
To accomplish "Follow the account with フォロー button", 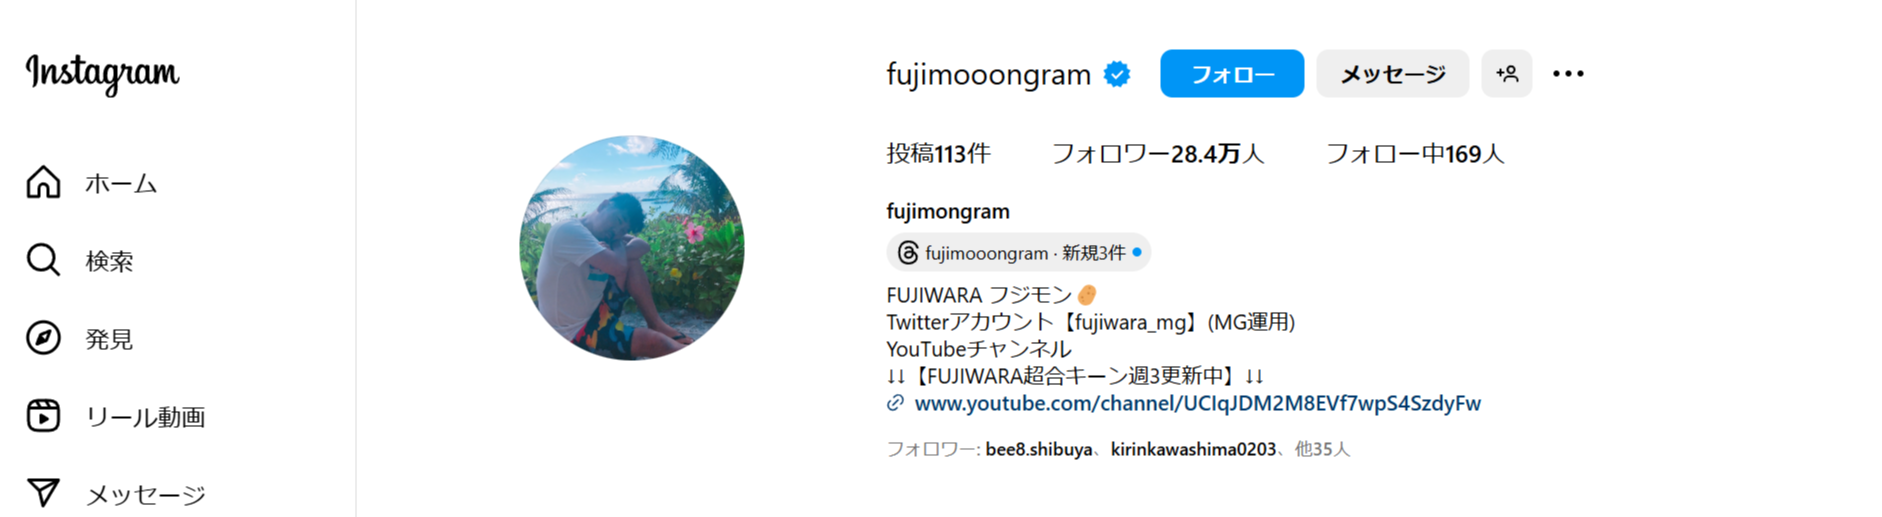I will (1232, 74).
